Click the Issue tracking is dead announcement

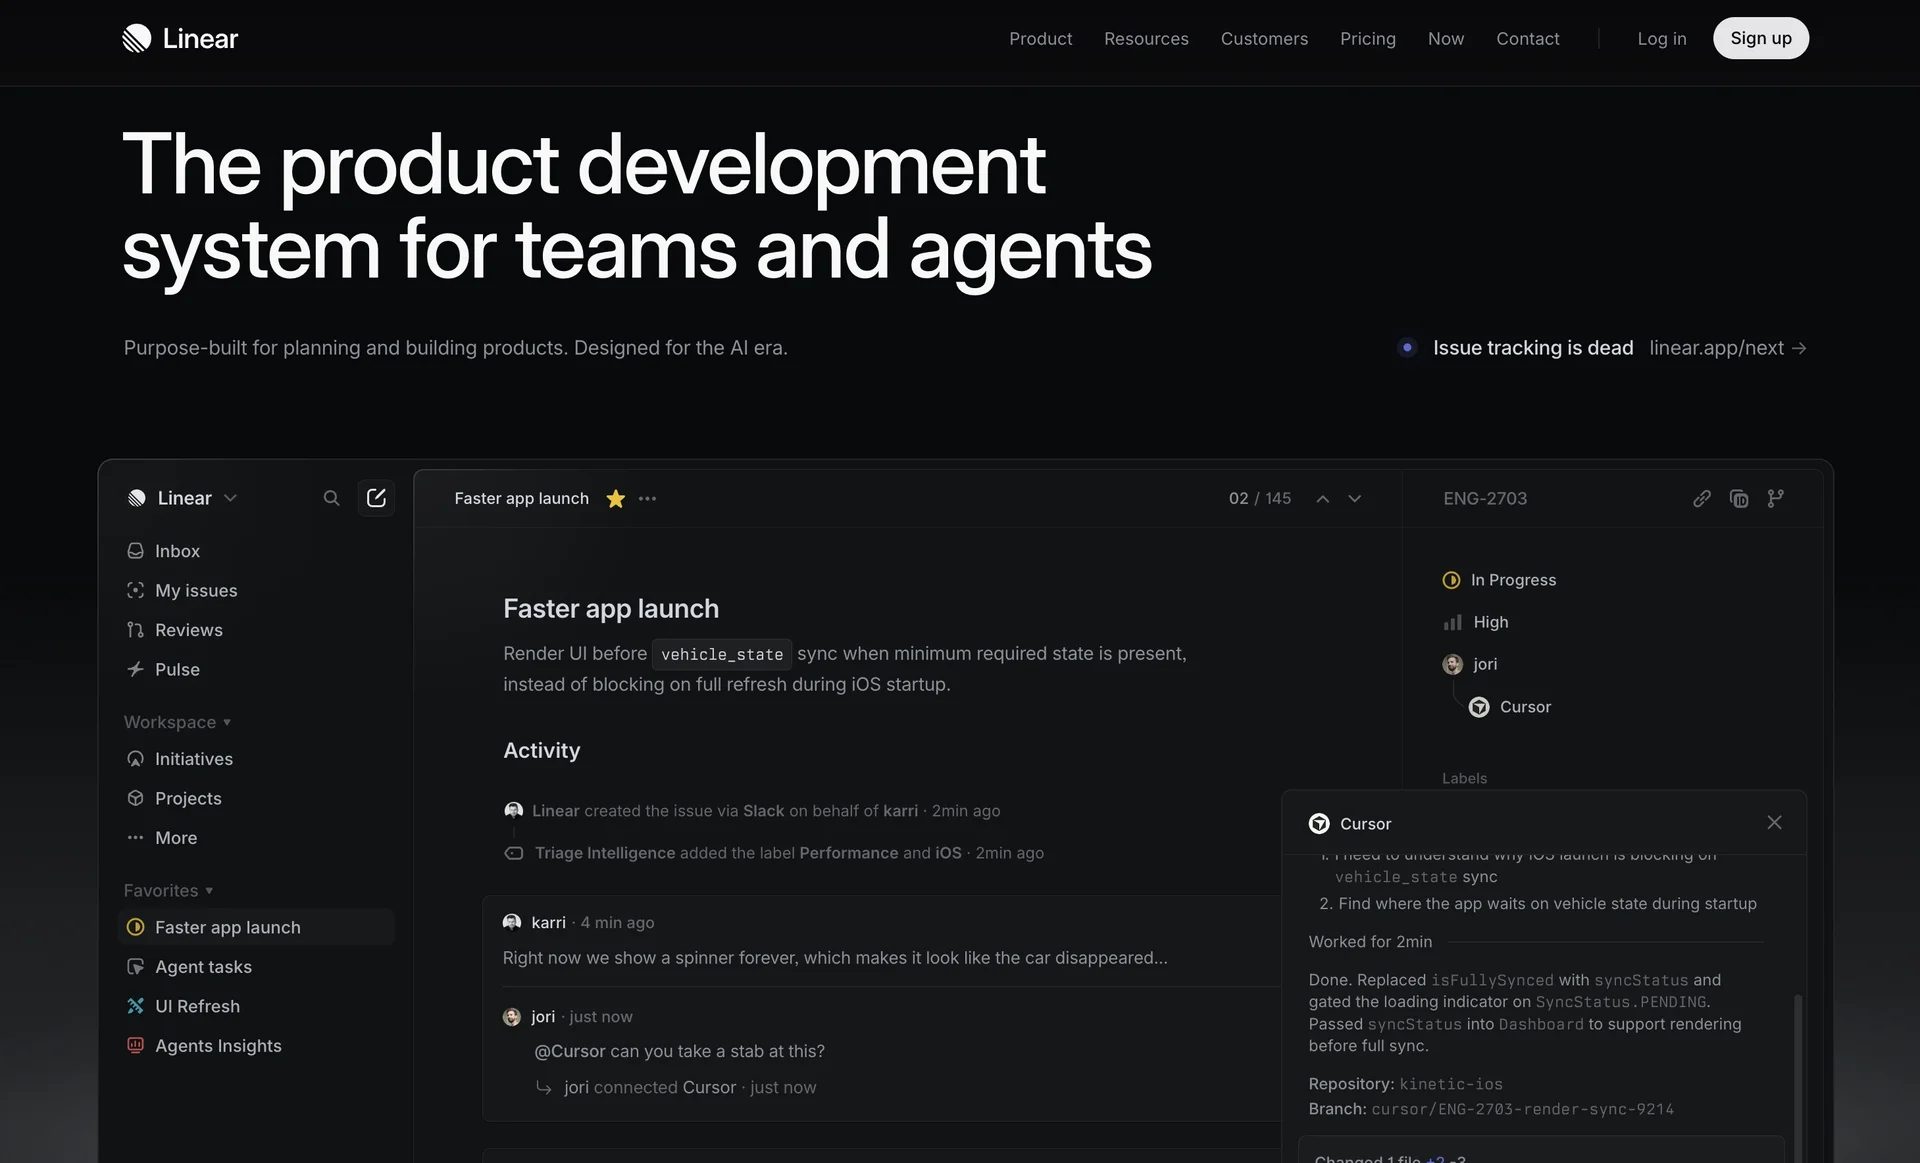pos(1532,348)
